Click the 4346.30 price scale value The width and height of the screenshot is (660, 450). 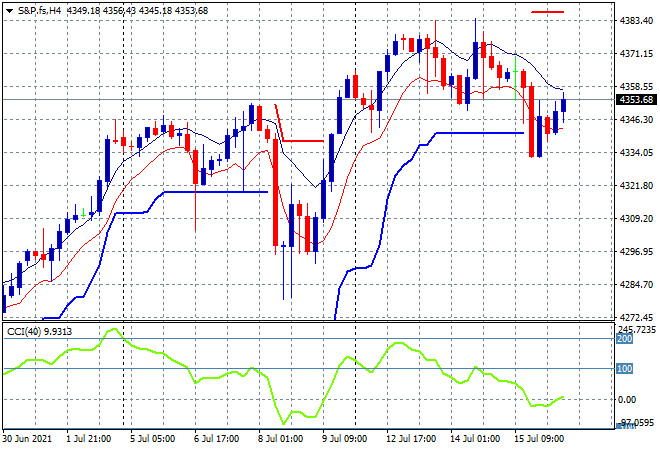(636, 120)
